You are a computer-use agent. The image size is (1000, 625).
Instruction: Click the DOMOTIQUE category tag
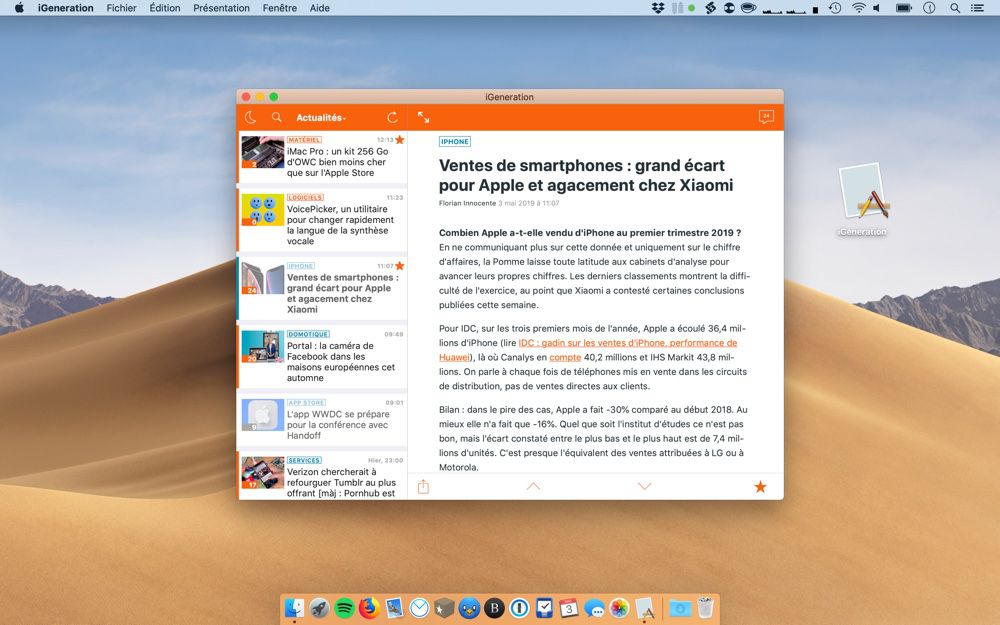click(x=308, y=334)
